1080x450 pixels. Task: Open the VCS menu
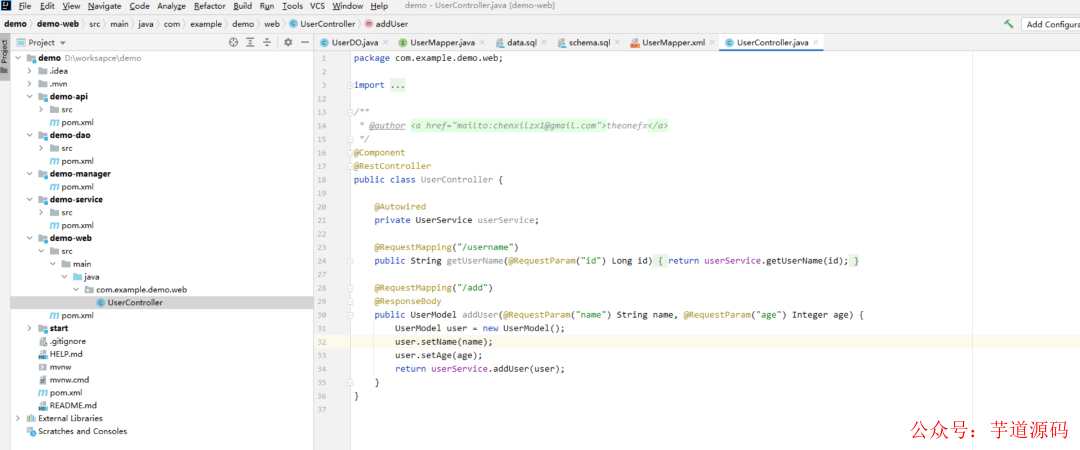point(317,6)
